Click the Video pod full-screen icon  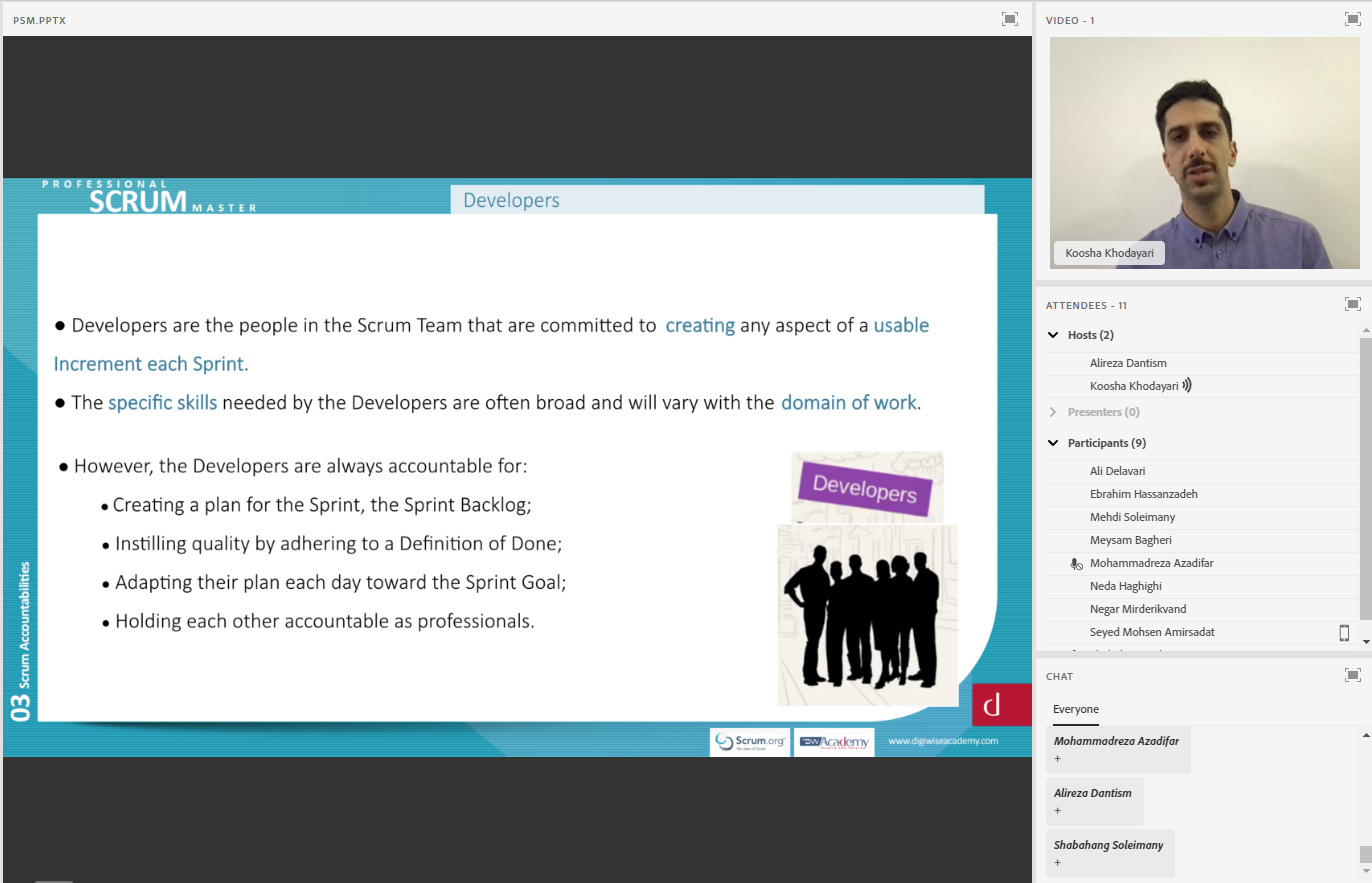pos(1352,19)
